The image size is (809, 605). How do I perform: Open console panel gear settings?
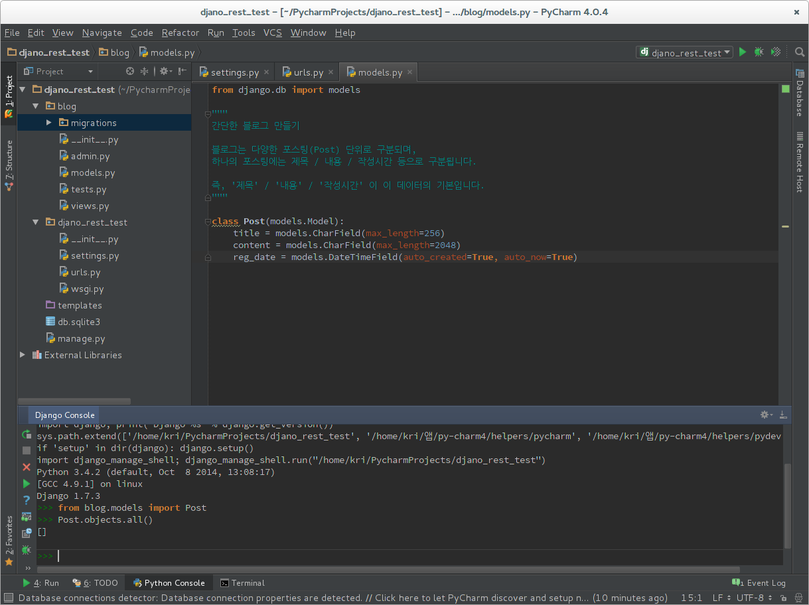pyautogui.click(x=766, y=415)
